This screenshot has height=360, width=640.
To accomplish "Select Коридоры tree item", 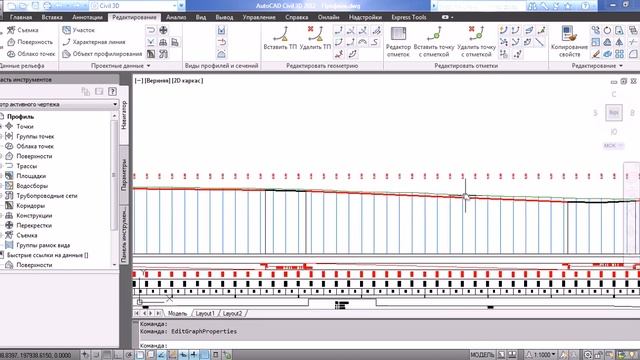I will point(30,206).
